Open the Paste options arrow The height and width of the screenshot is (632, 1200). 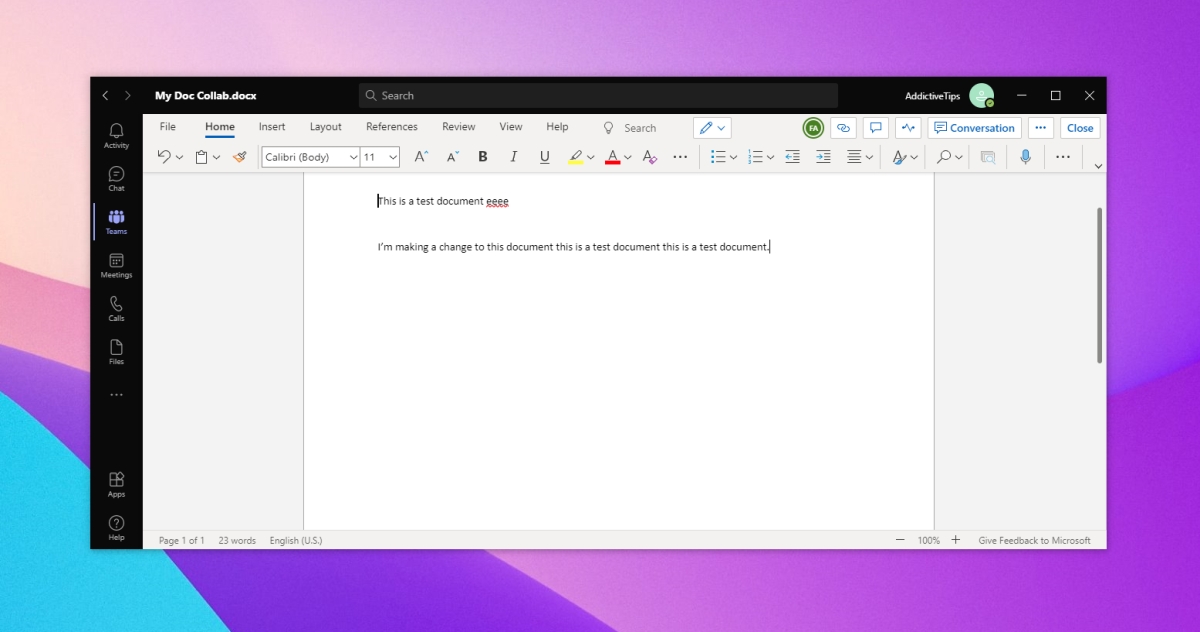tap(216, 157)
